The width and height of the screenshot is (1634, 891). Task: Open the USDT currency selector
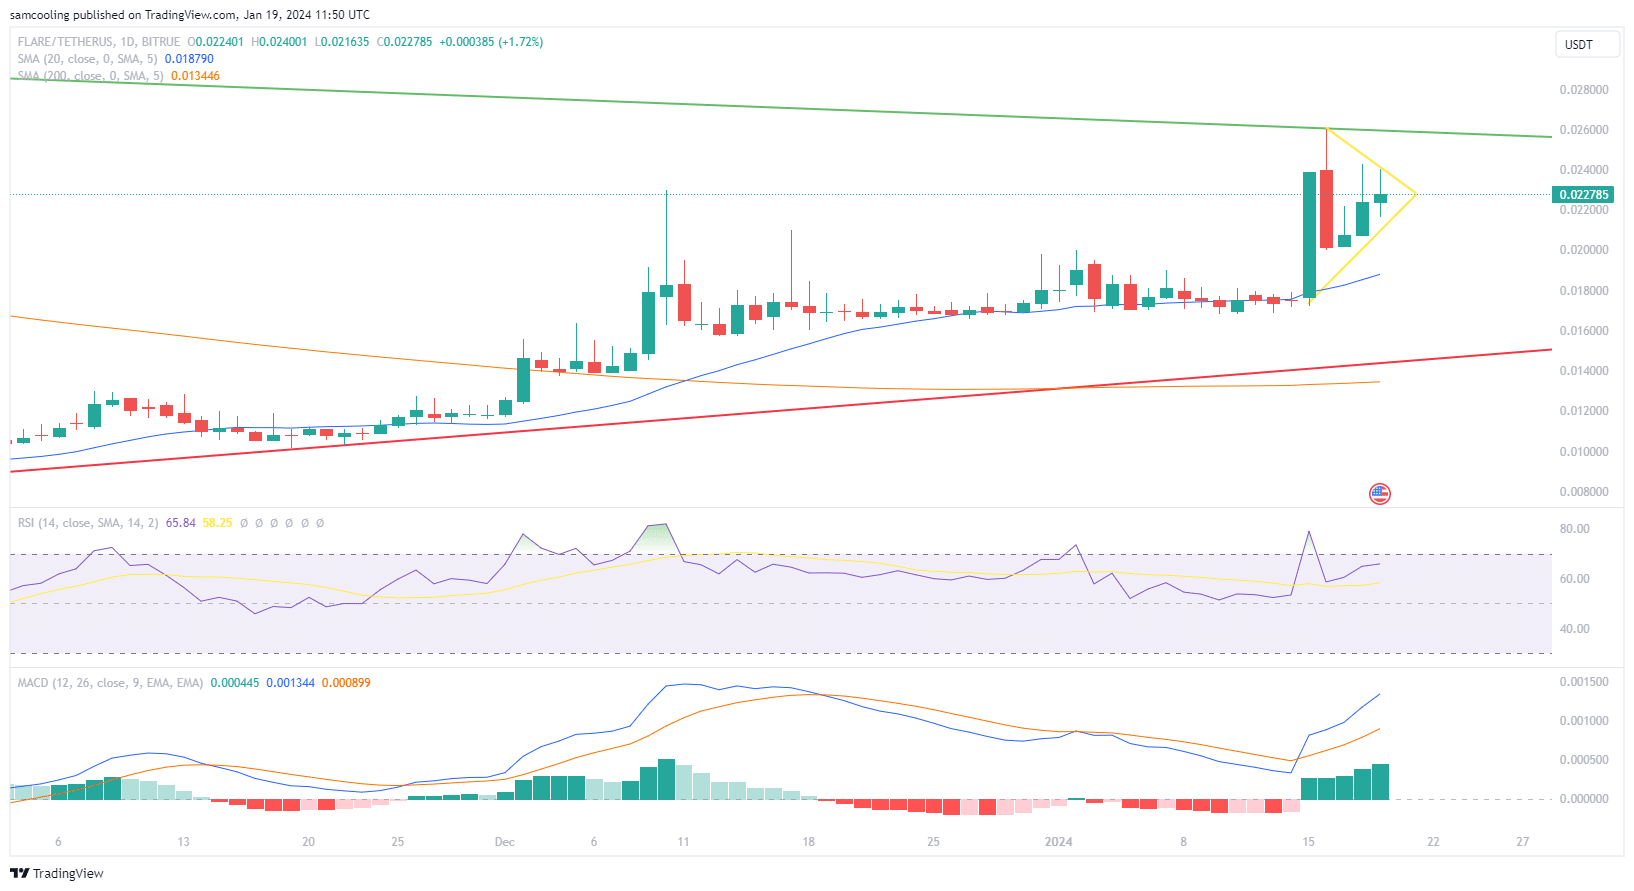[x=1587, y=44]
